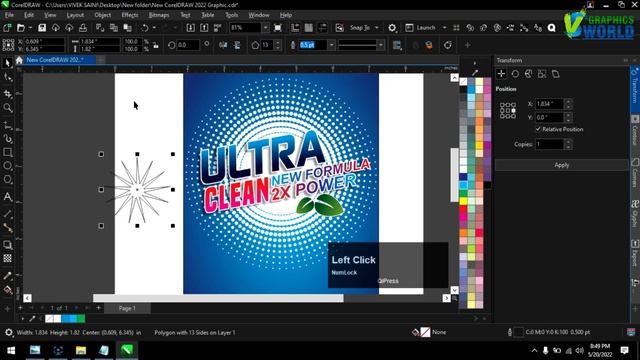Click the Welcome screen home icon tab
640x360 pixels.
tap(19, 60)
